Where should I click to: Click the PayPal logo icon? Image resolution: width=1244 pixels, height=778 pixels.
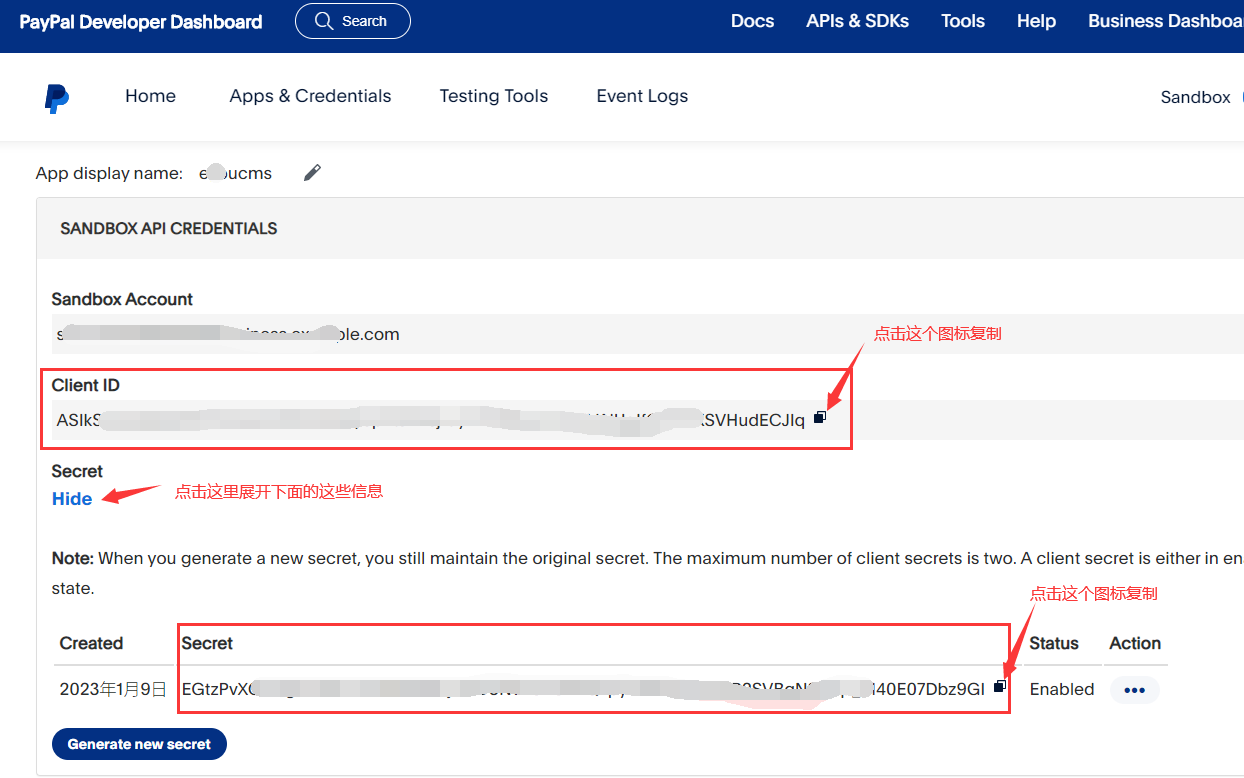coord(57,98)
